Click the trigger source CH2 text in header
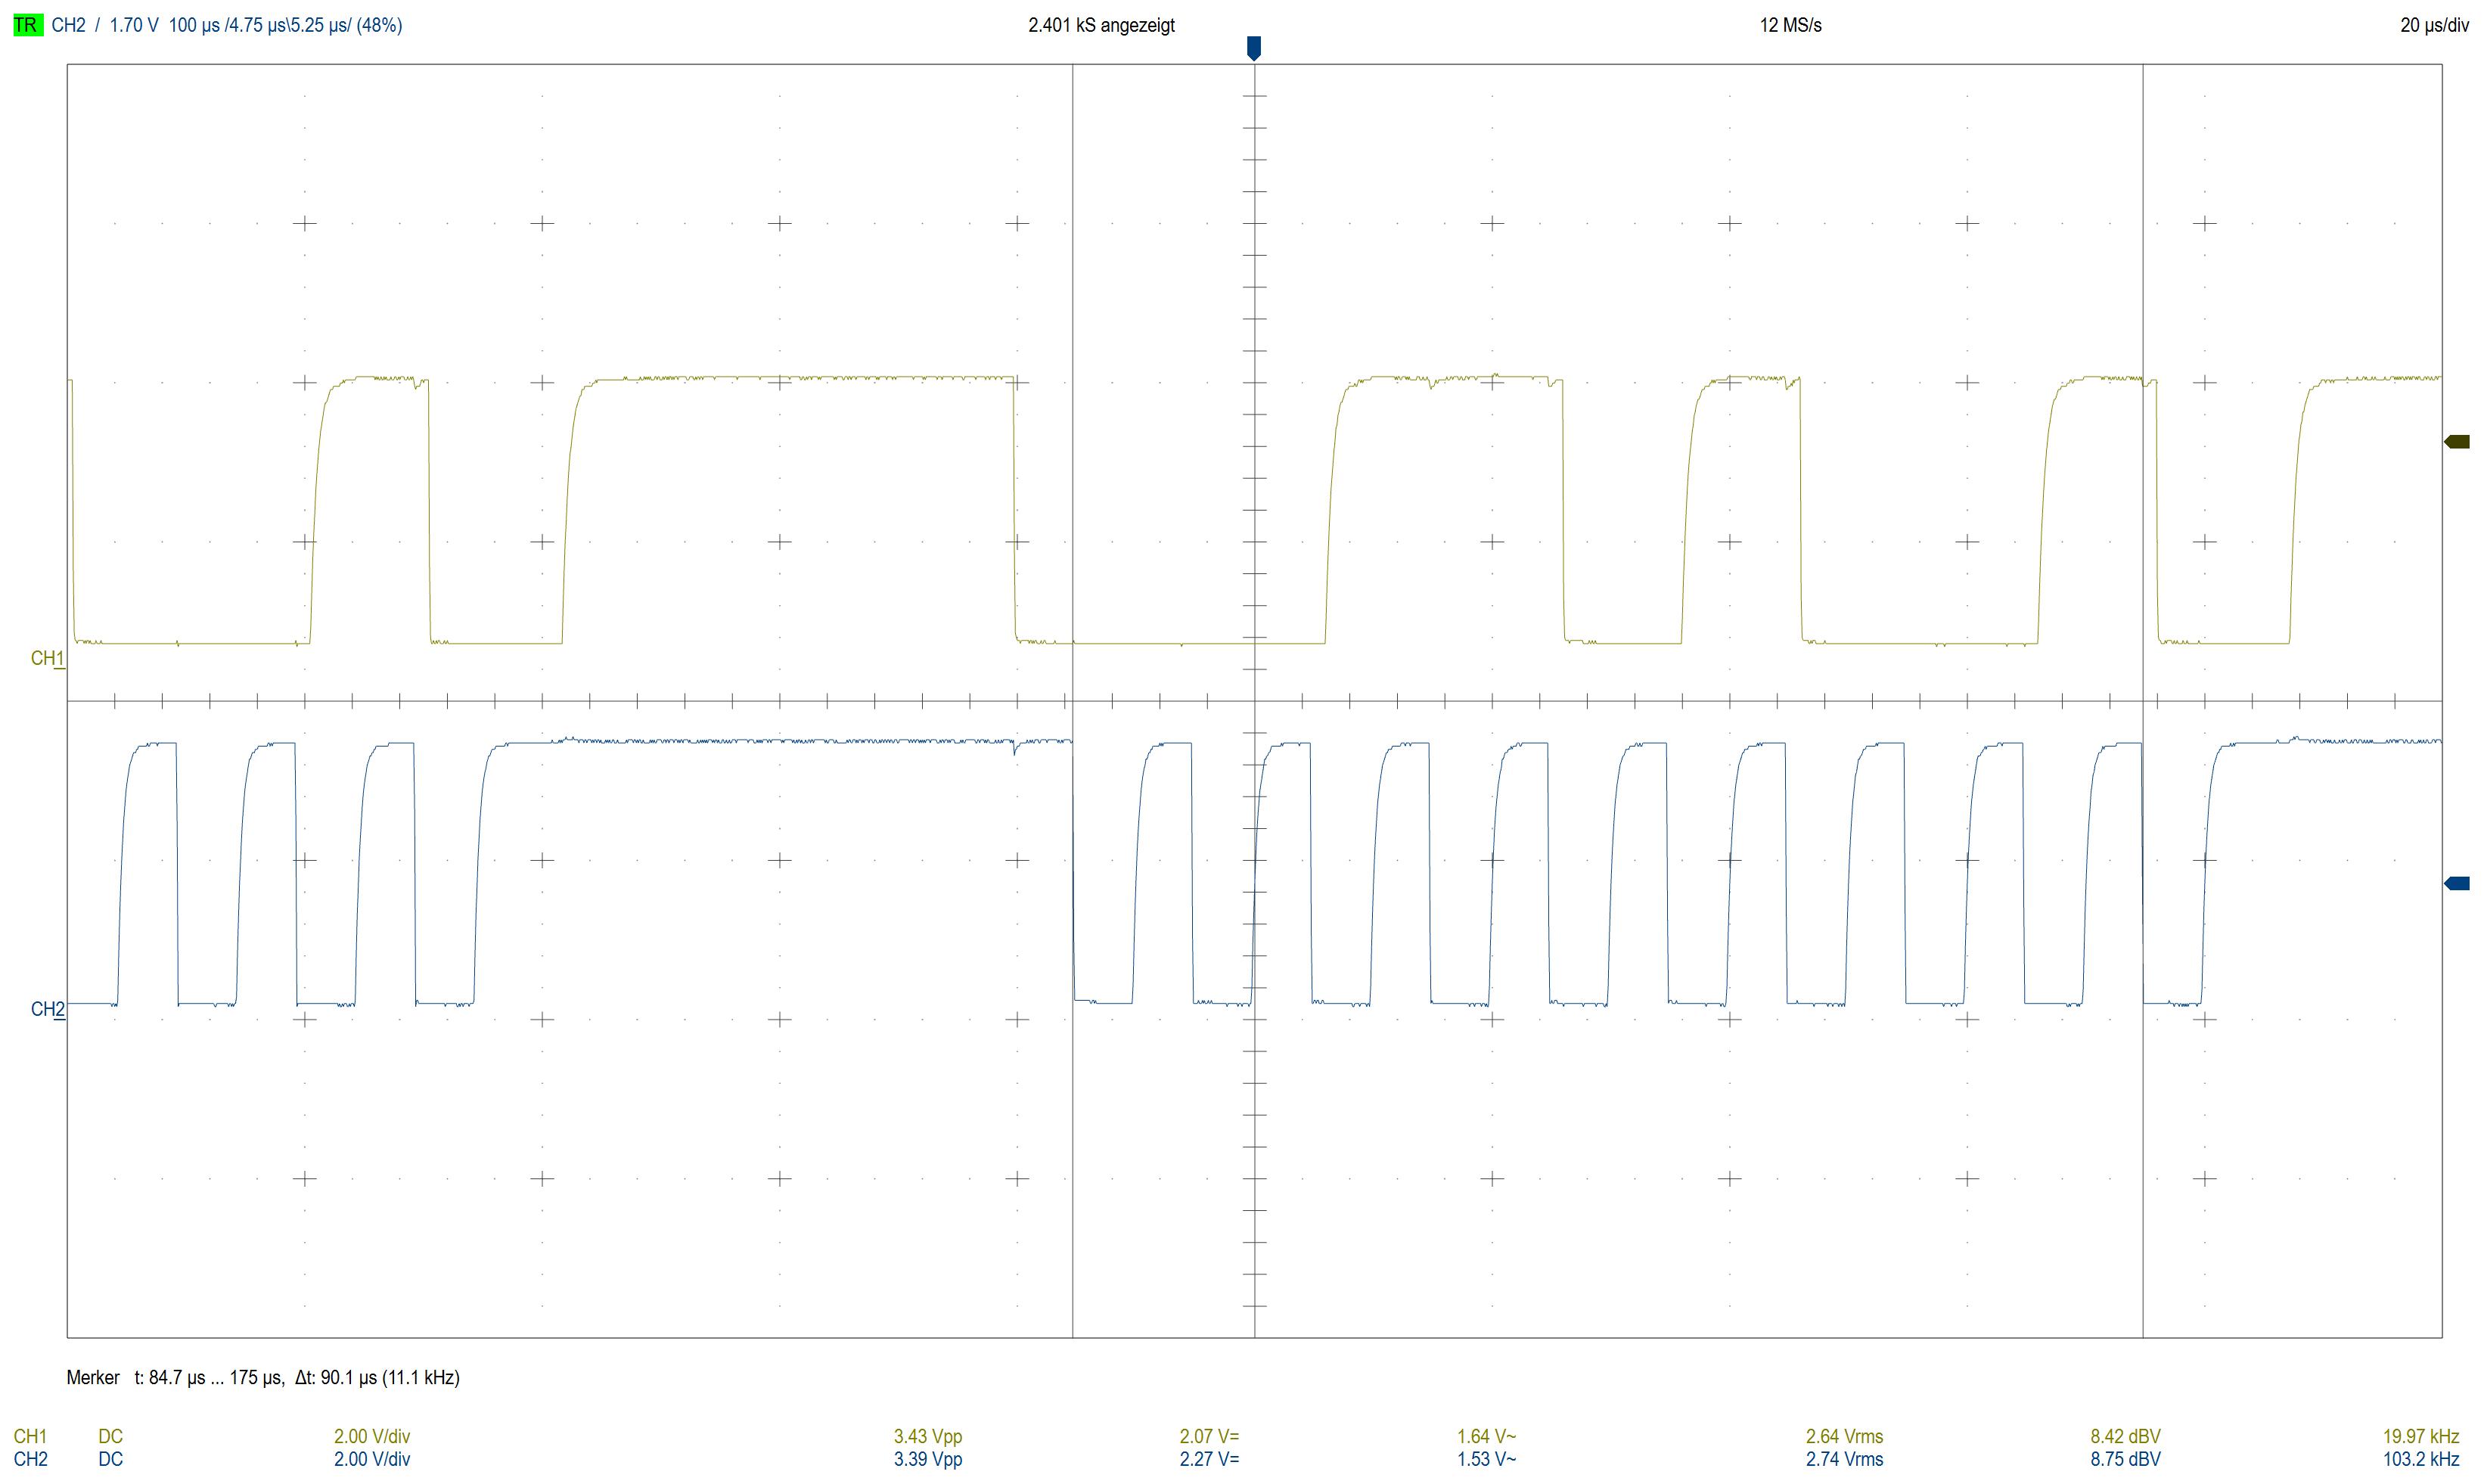Screen dimensions: 2484x1484 coord(69,25)
